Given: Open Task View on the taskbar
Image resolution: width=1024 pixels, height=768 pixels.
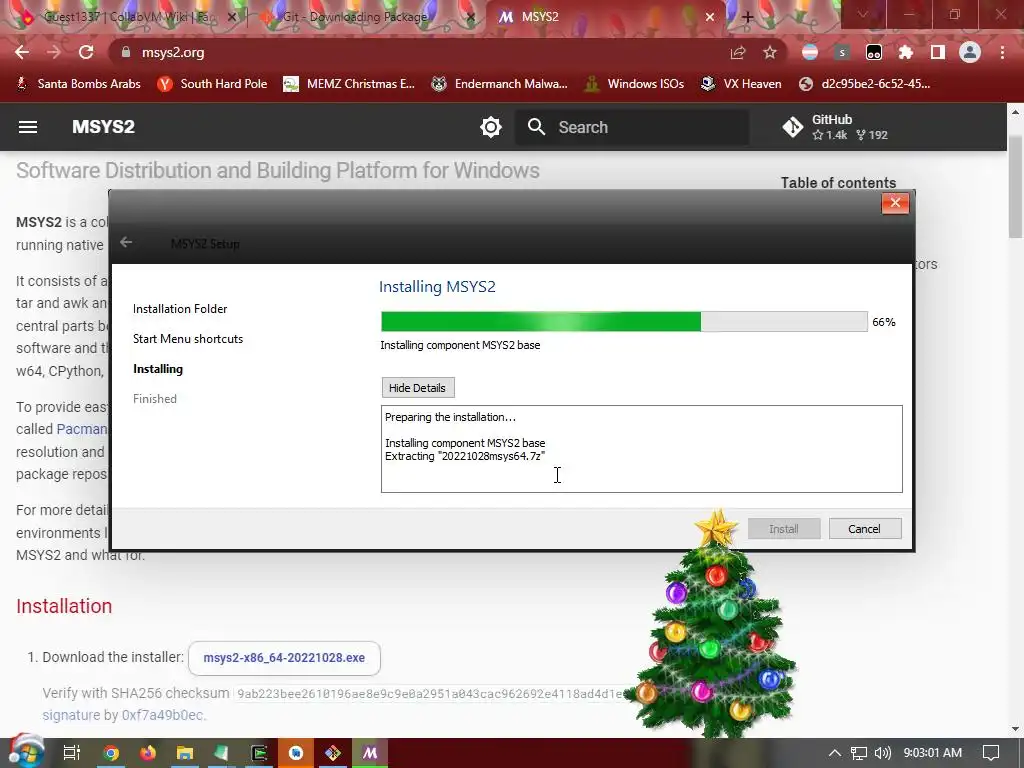Looking at the screenshot, I should (71, 753).
